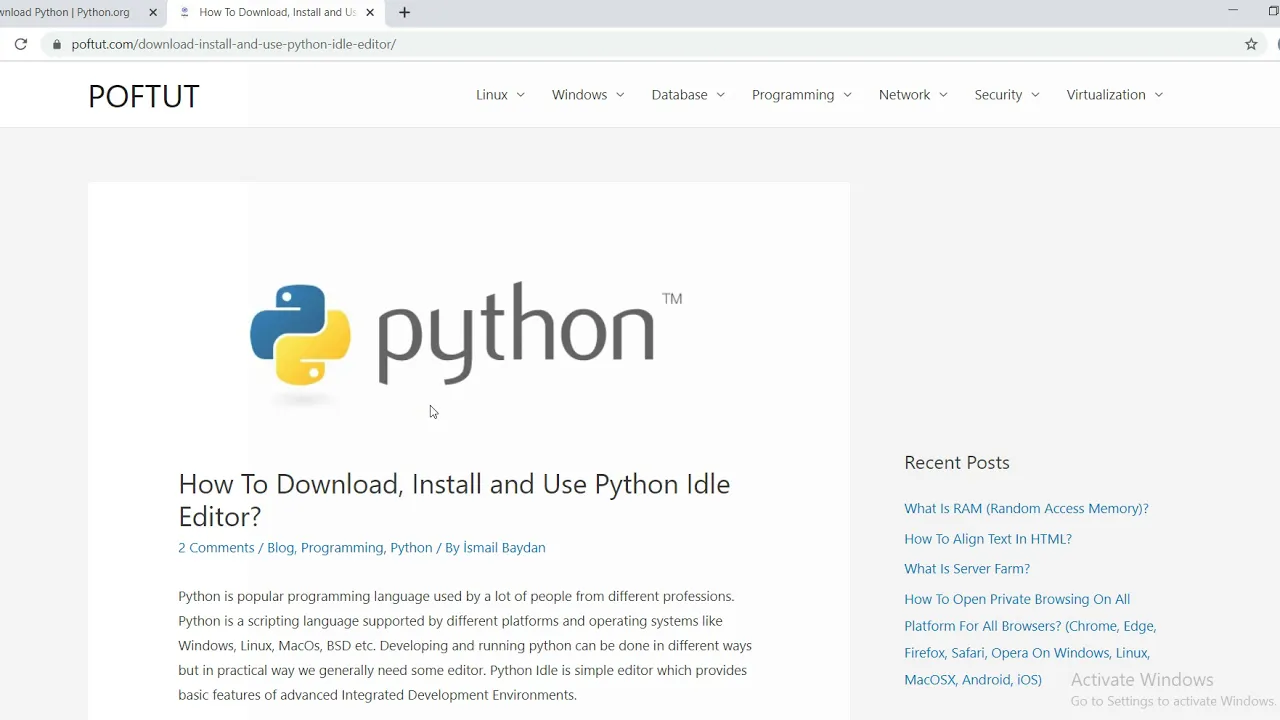Click the padlock site info icon
This screenshot has height=720, width=1280.
pos(56,44)
